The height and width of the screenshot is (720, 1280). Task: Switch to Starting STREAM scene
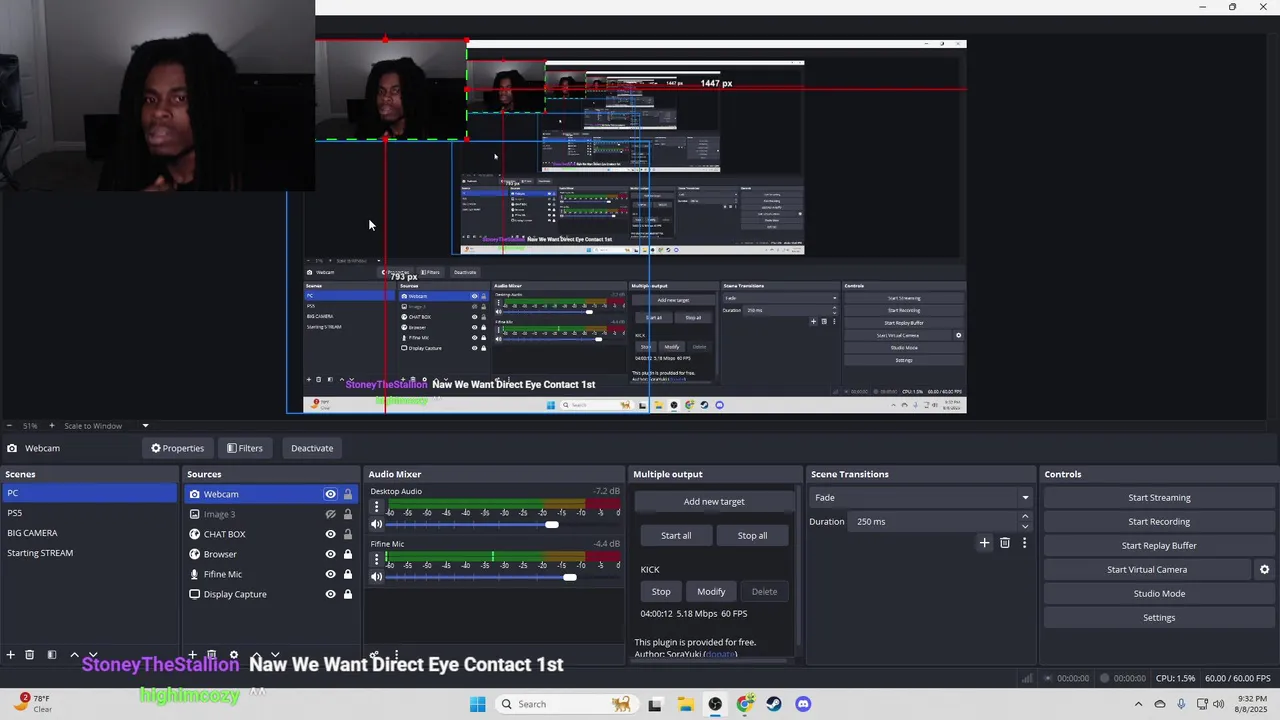(89, 553)
